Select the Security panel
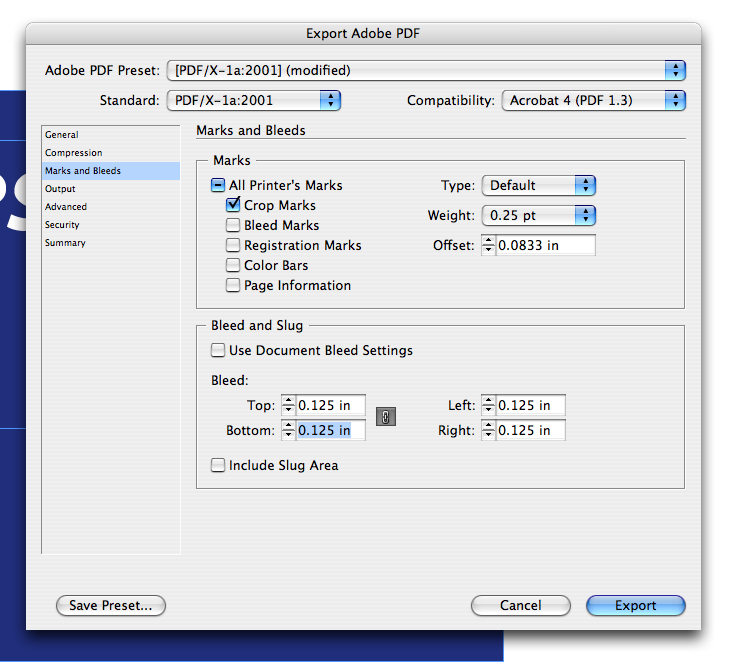The height and width of the screenshot is (668, 734). [111, 225]
